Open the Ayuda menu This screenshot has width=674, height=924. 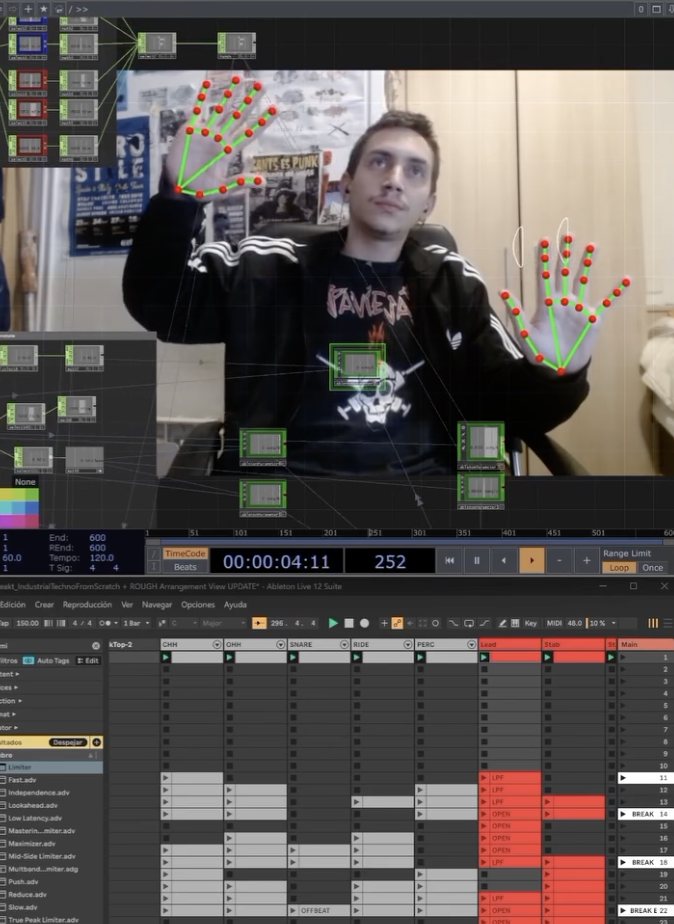click(235, 605)
